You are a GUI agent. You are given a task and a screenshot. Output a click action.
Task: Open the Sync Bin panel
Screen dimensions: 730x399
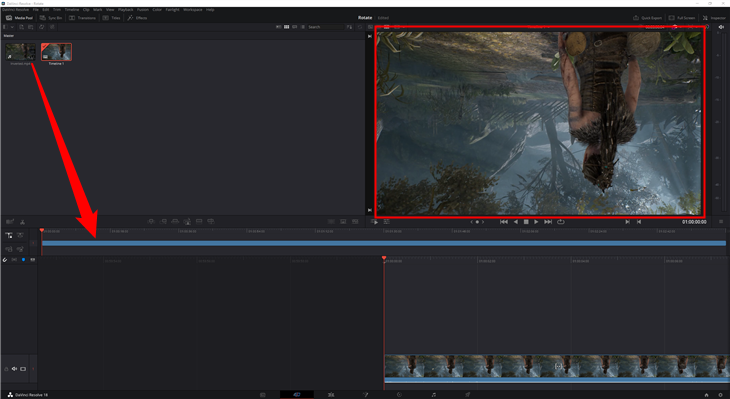[x=51, y=18]
